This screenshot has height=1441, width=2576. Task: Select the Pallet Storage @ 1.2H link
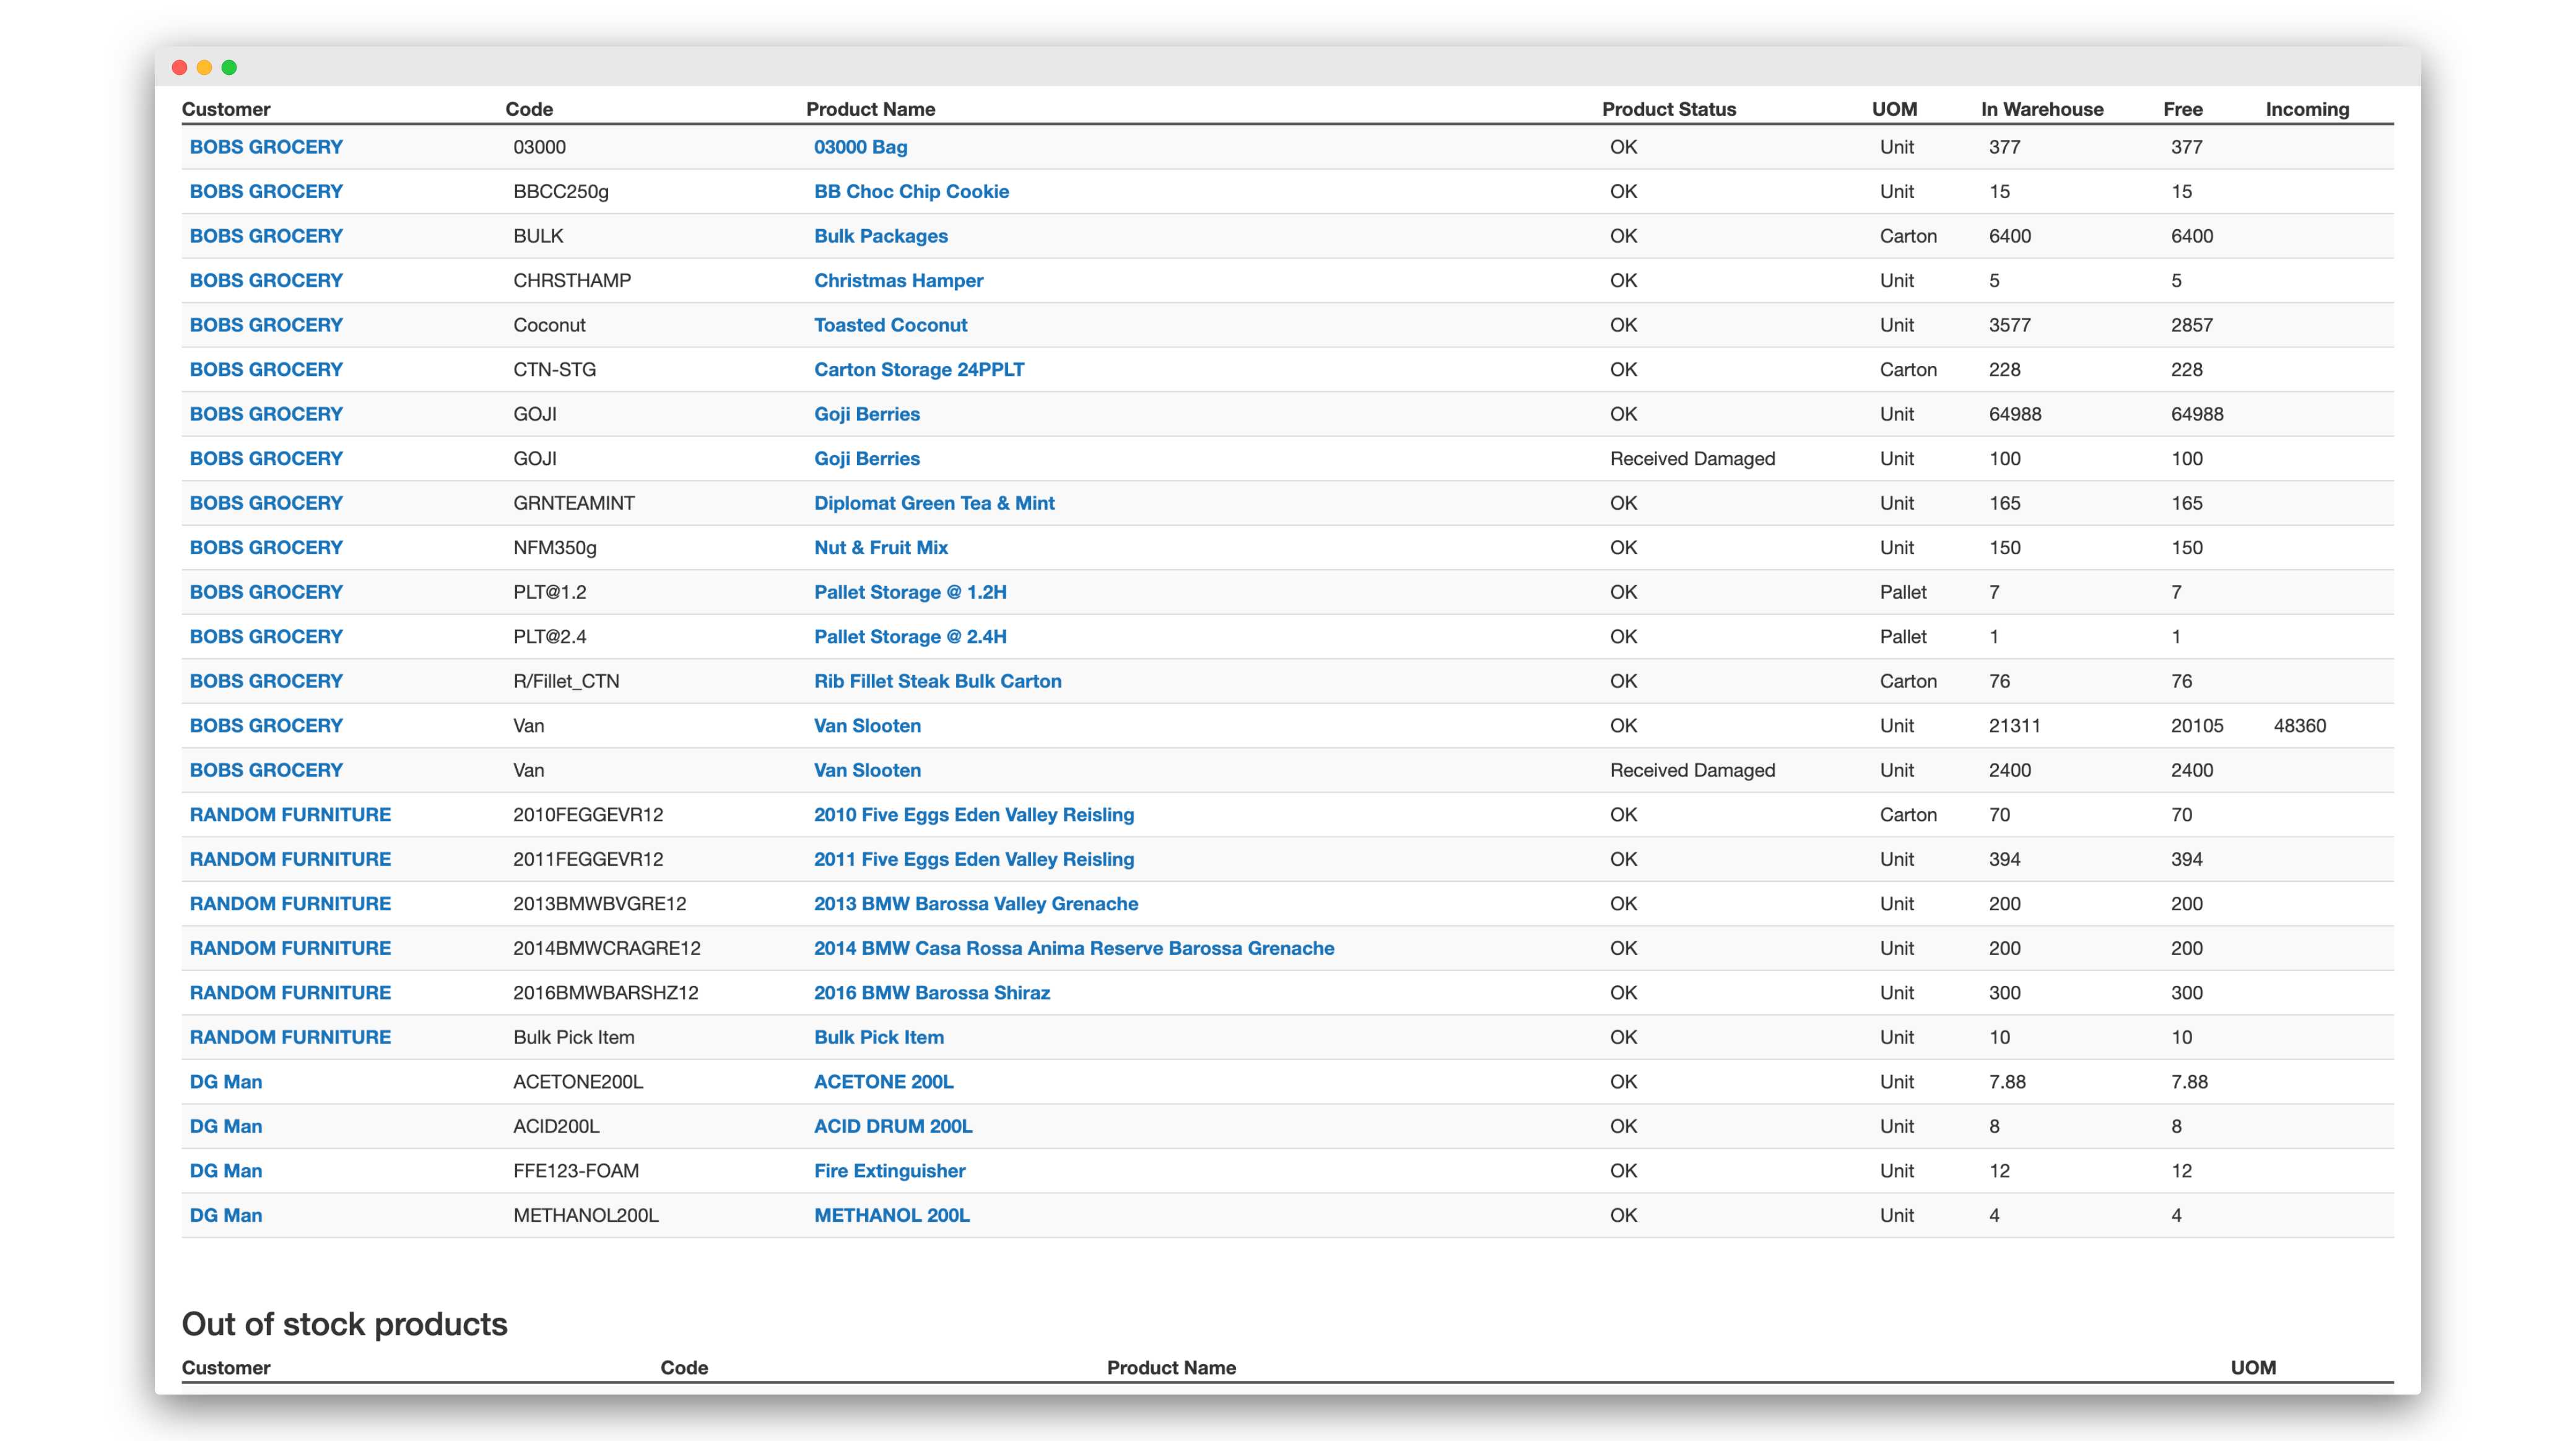(x=909, y=592)
